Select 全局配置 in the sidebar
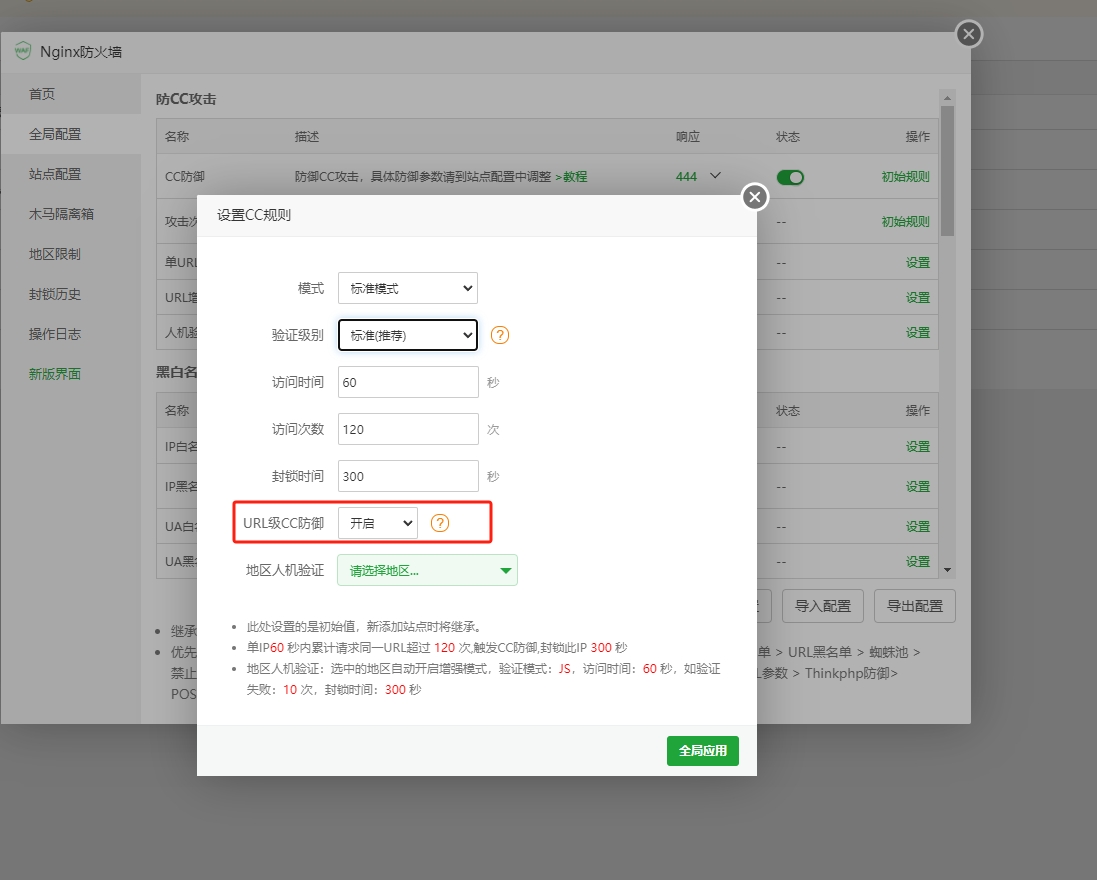This screenshot has height=880, width=1097. pos(71,134)
